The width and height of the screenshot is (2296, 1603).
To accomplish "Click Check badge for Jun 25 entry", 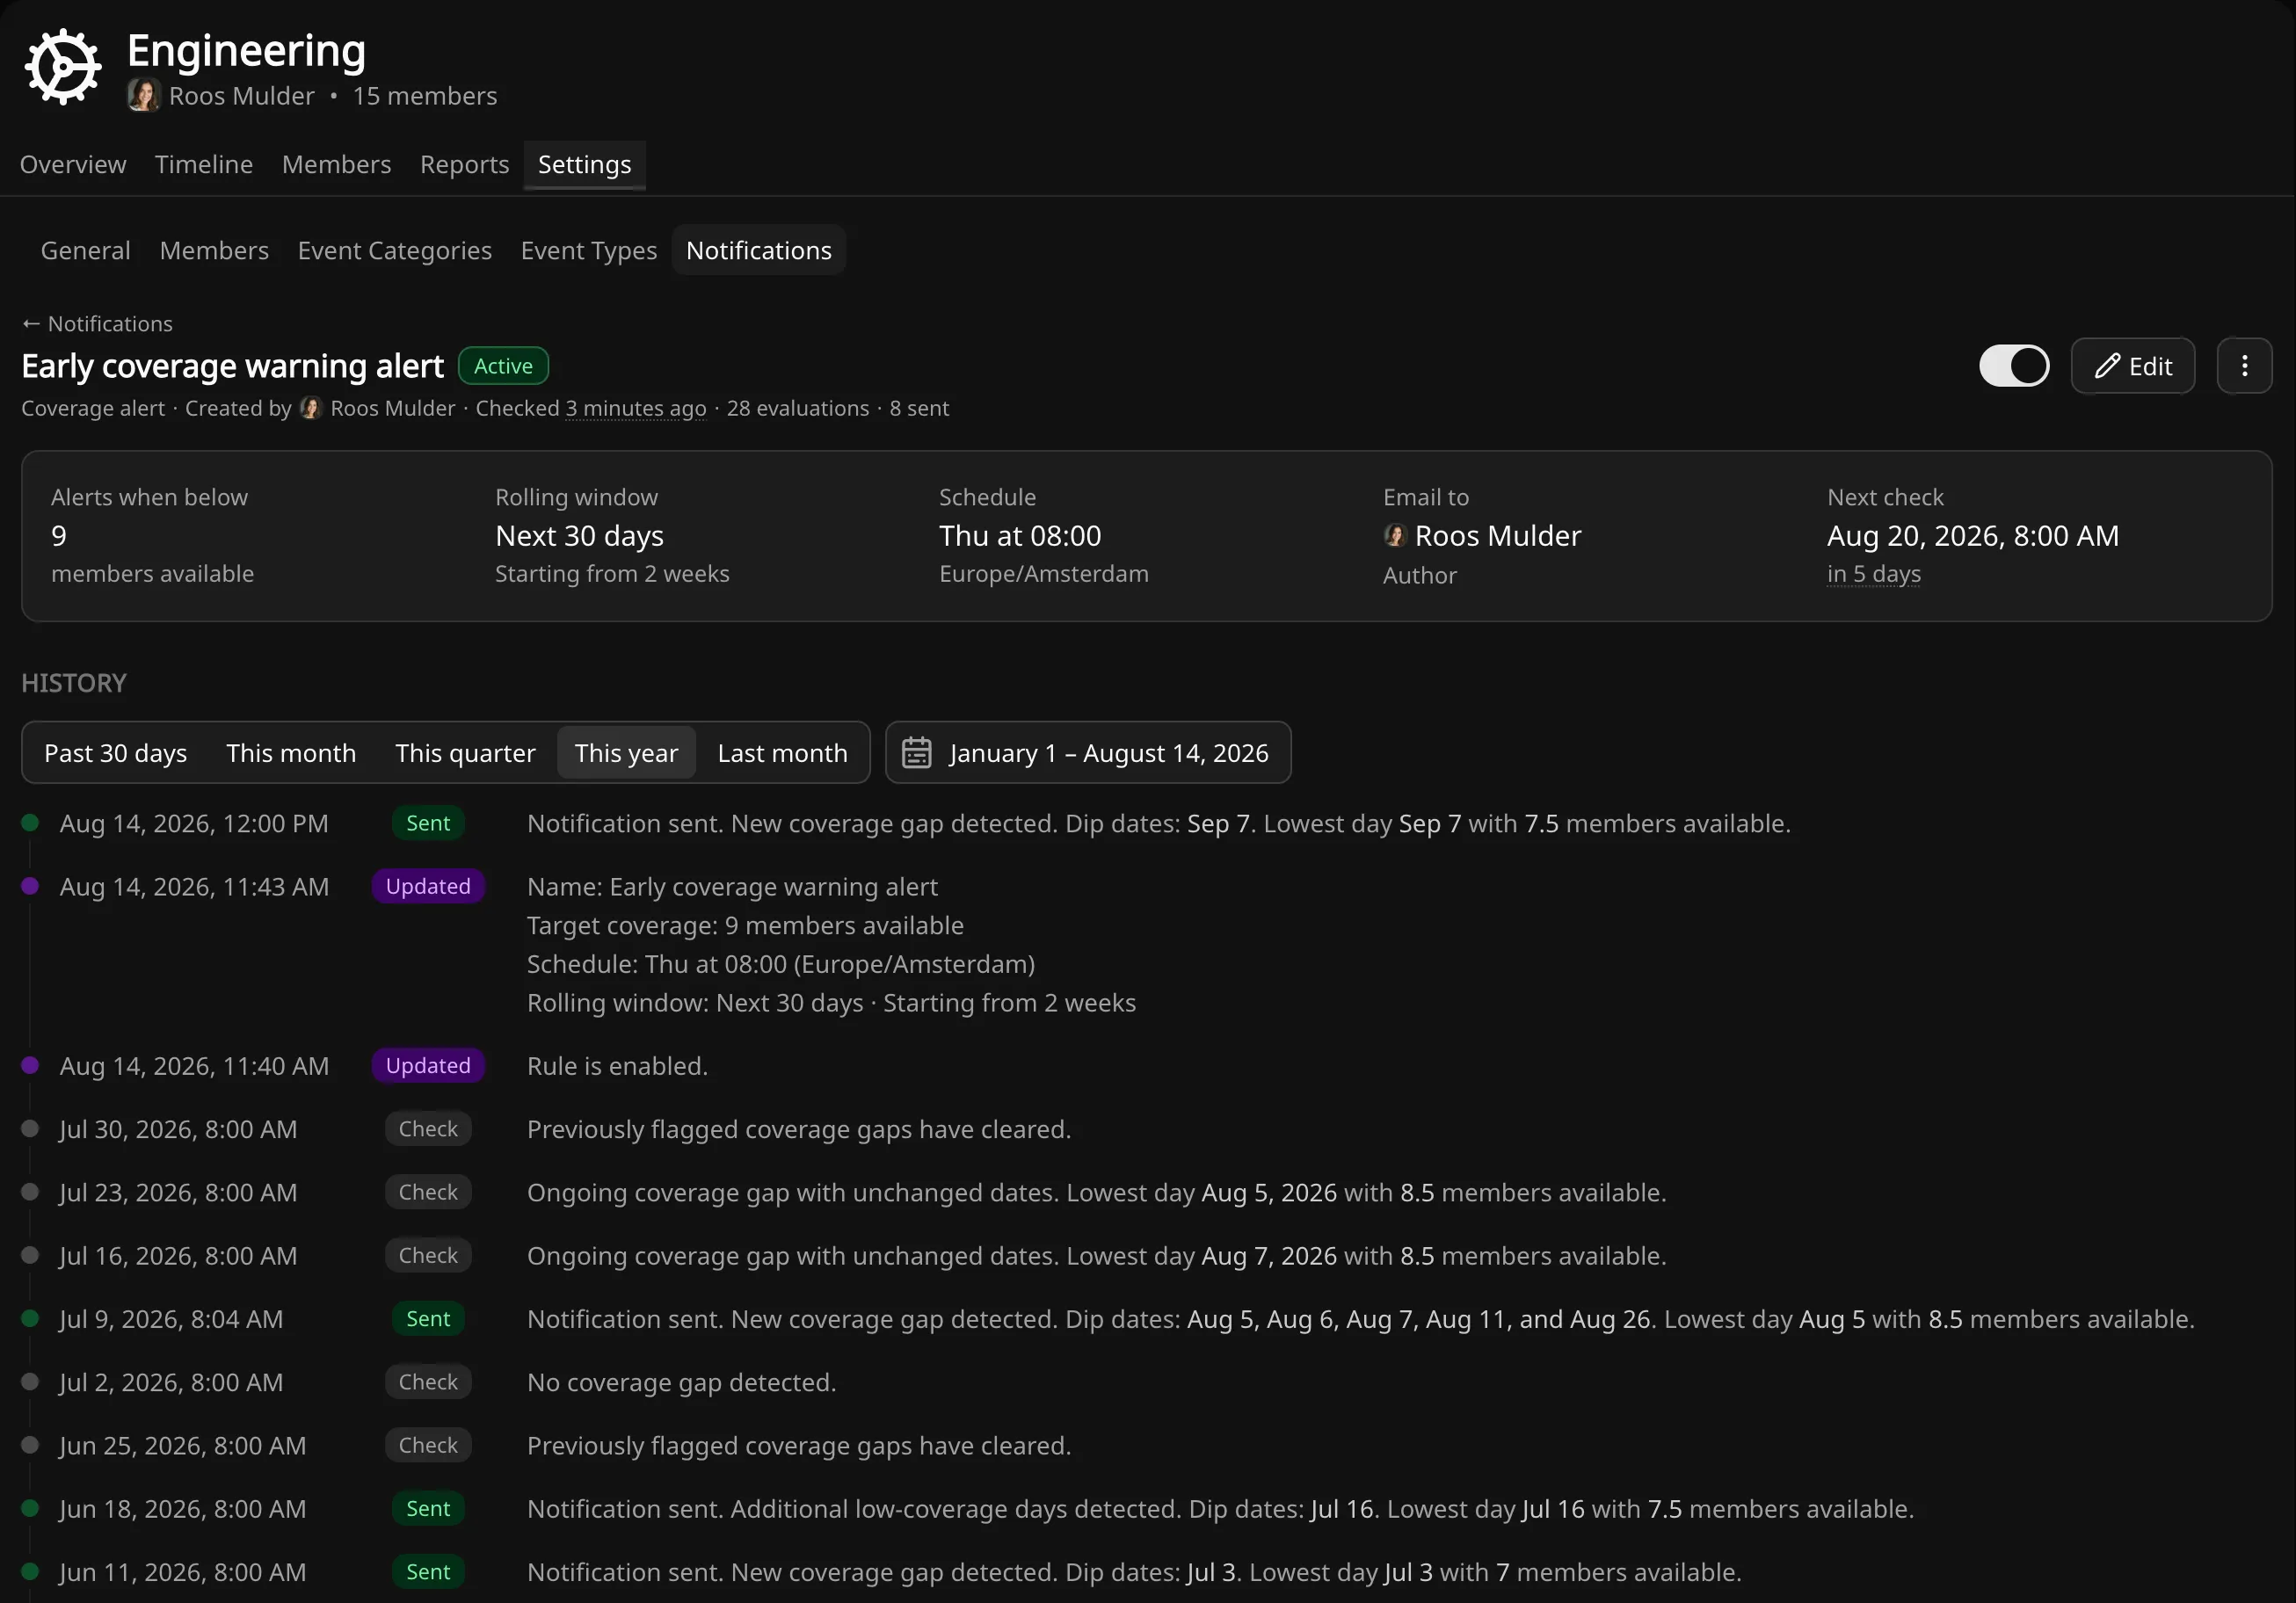I will [428, 1445].
